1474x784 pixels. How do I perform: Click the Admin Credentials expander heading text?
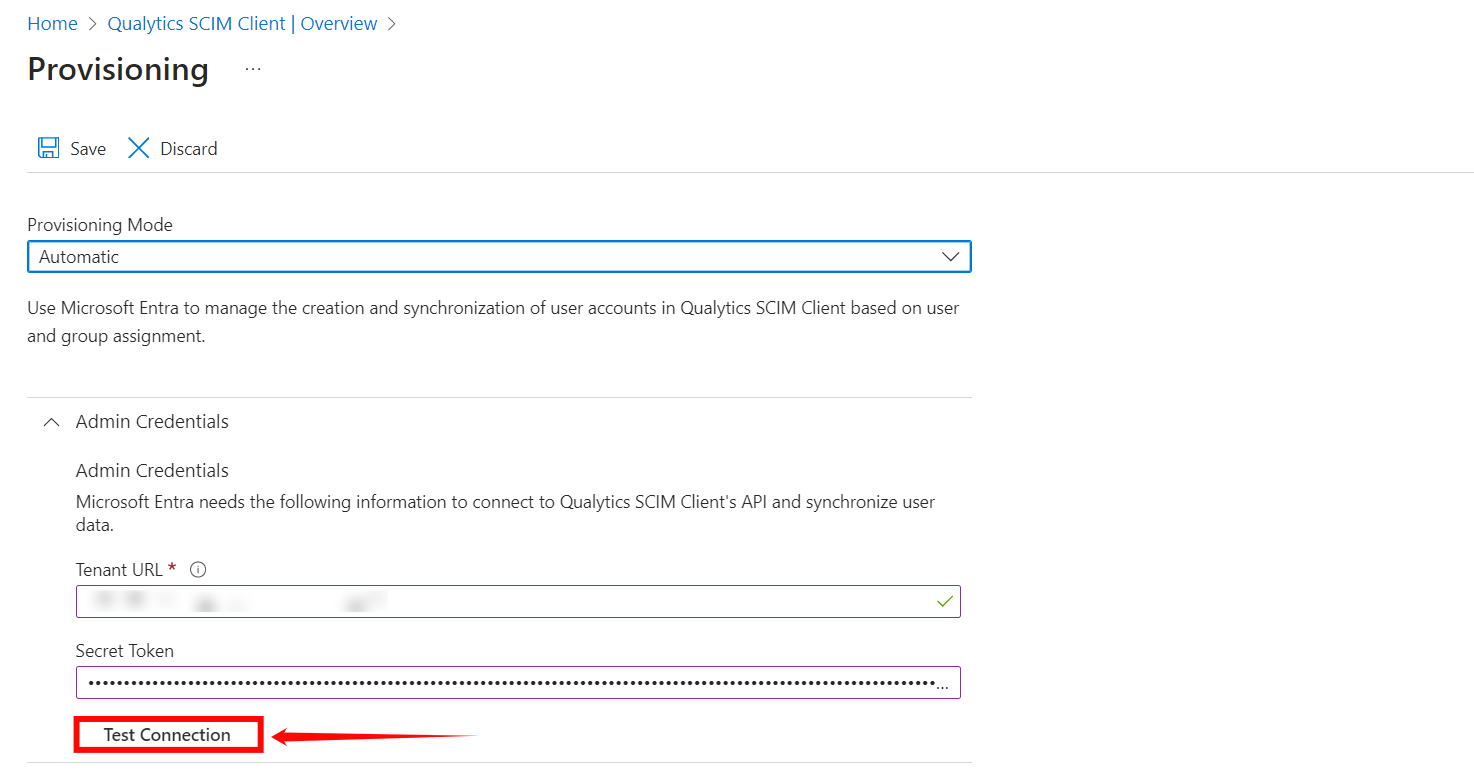[x=152, y=422]
